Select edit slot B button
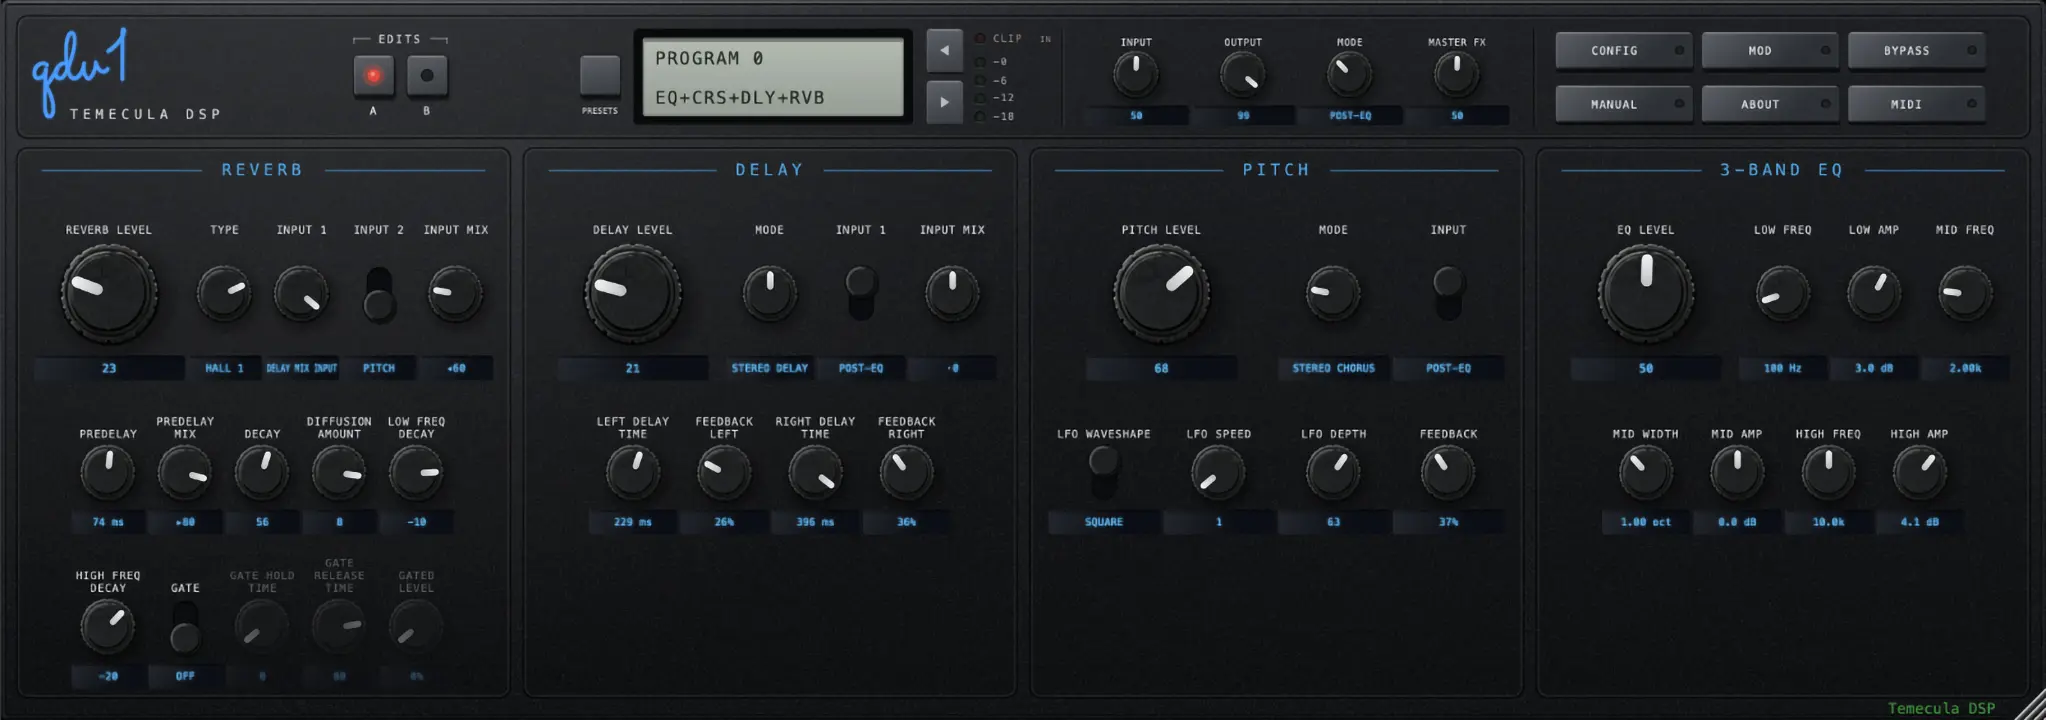 pyautogui.click(x=427, y=76)
